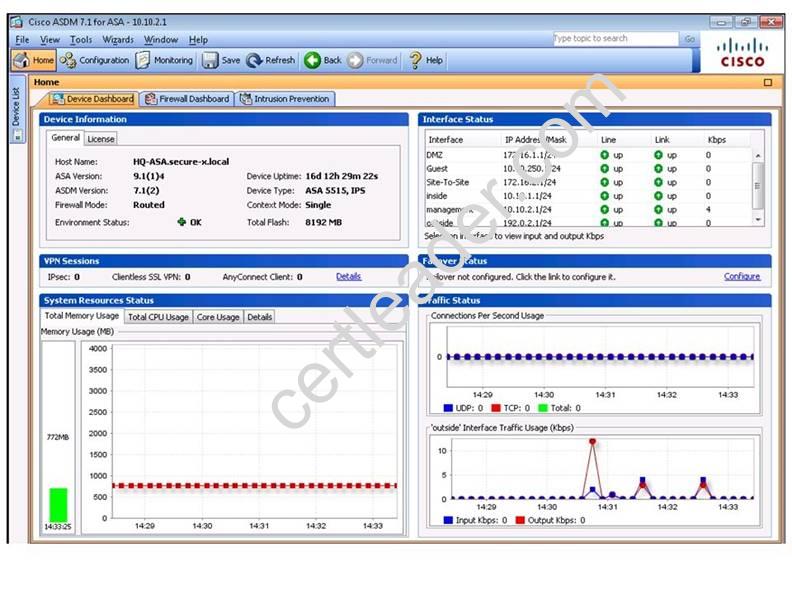Image resolution: width=792 pixels, height=594 pixels.
Task: Click the Environment Status green OK icon
Action: [x=182, y=222]
